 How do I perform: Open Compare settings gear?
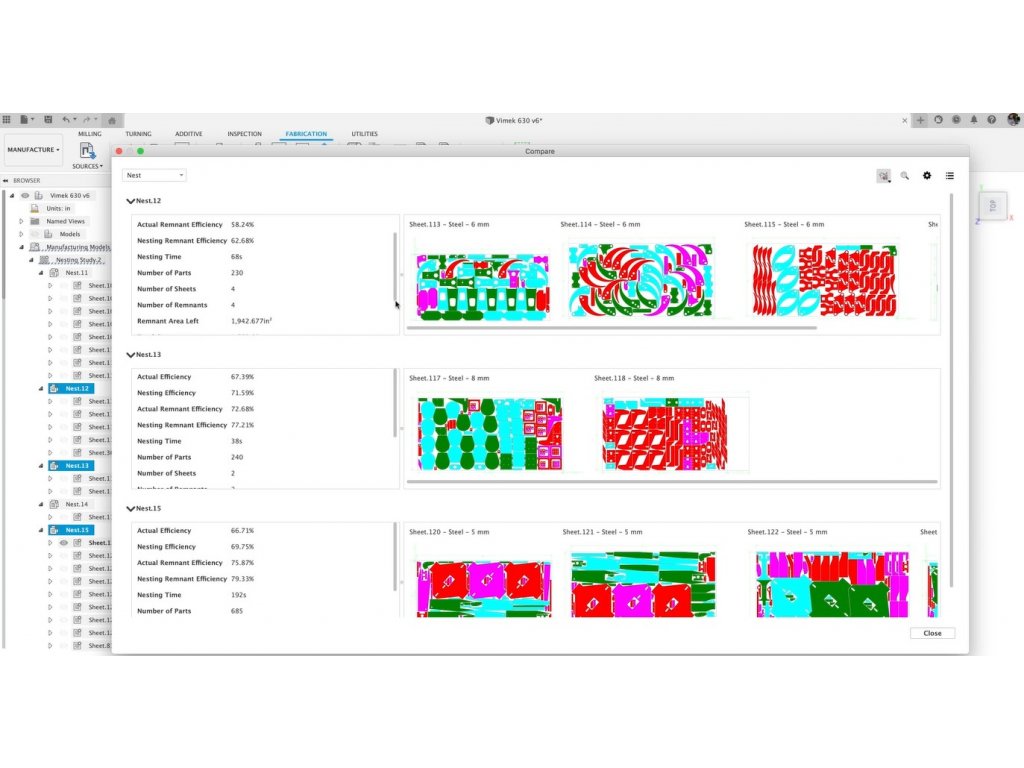coord(927,176)
